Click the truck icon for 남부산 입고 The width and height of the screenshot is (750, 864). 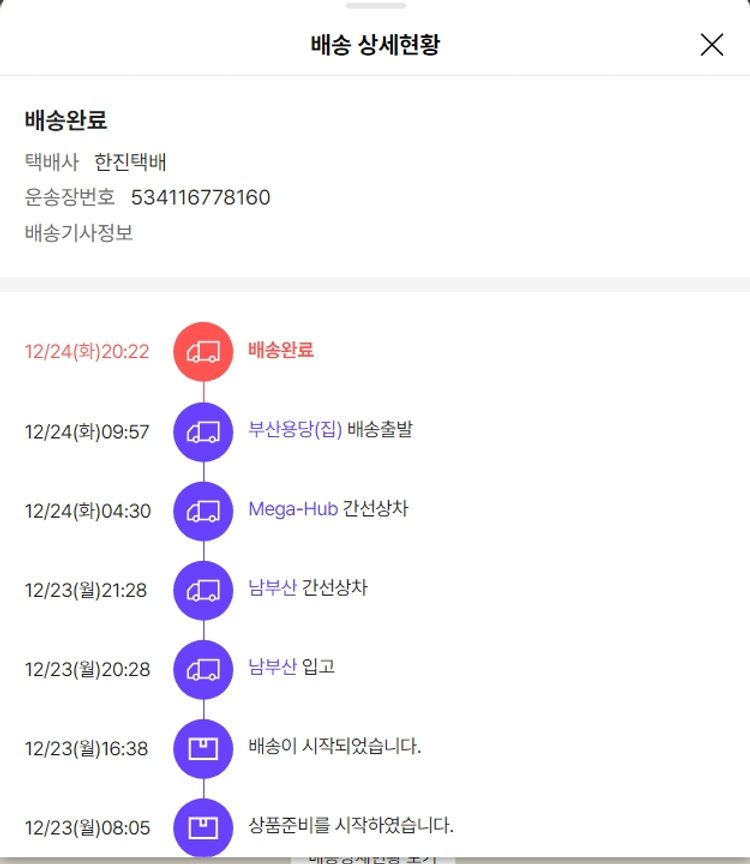click(x=203, y=669)
